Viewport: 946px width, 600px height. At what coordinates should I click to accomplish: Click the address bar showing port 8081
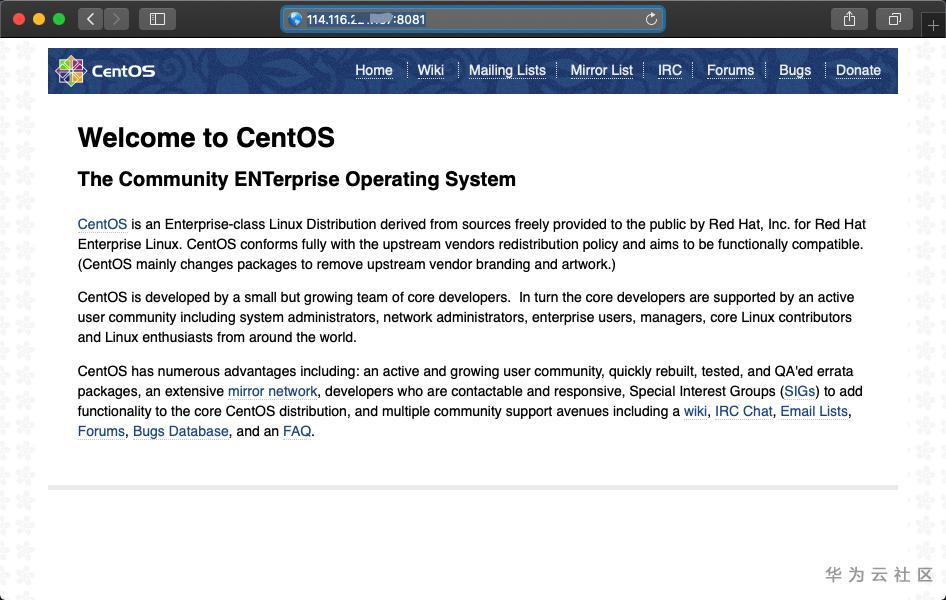(473, 19)
